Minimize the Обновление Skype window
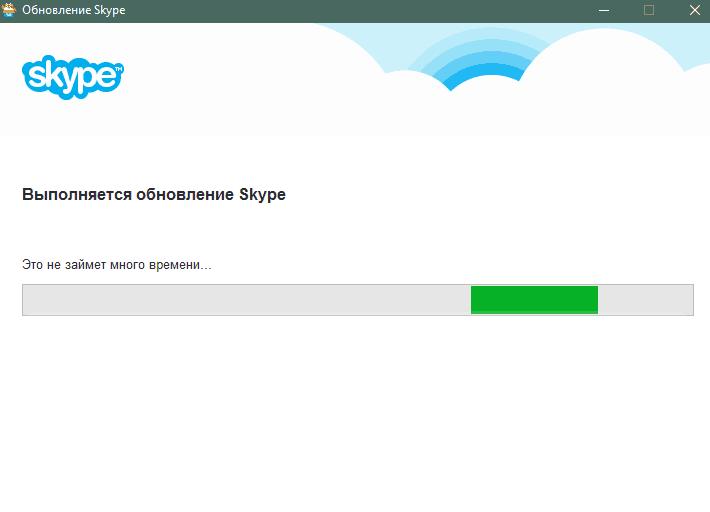This screenshot has height=512, width=710. point(603,10)
